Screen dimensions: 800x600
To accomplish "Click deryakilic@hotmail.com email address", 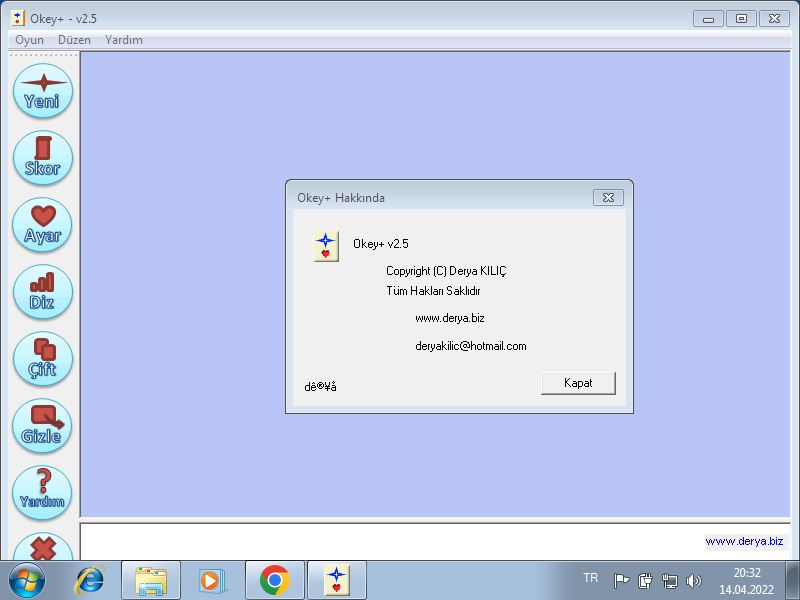I will click(470, 346).
